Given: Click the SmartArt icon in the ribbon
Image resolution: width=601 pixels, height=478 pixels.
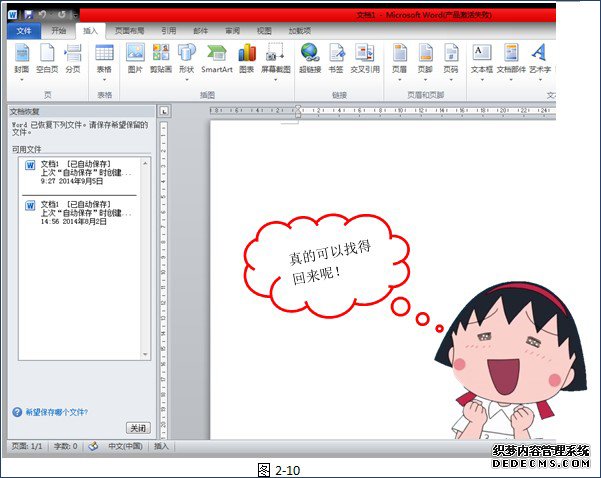Looking at the screenshot, I should [x=216, y=58].
